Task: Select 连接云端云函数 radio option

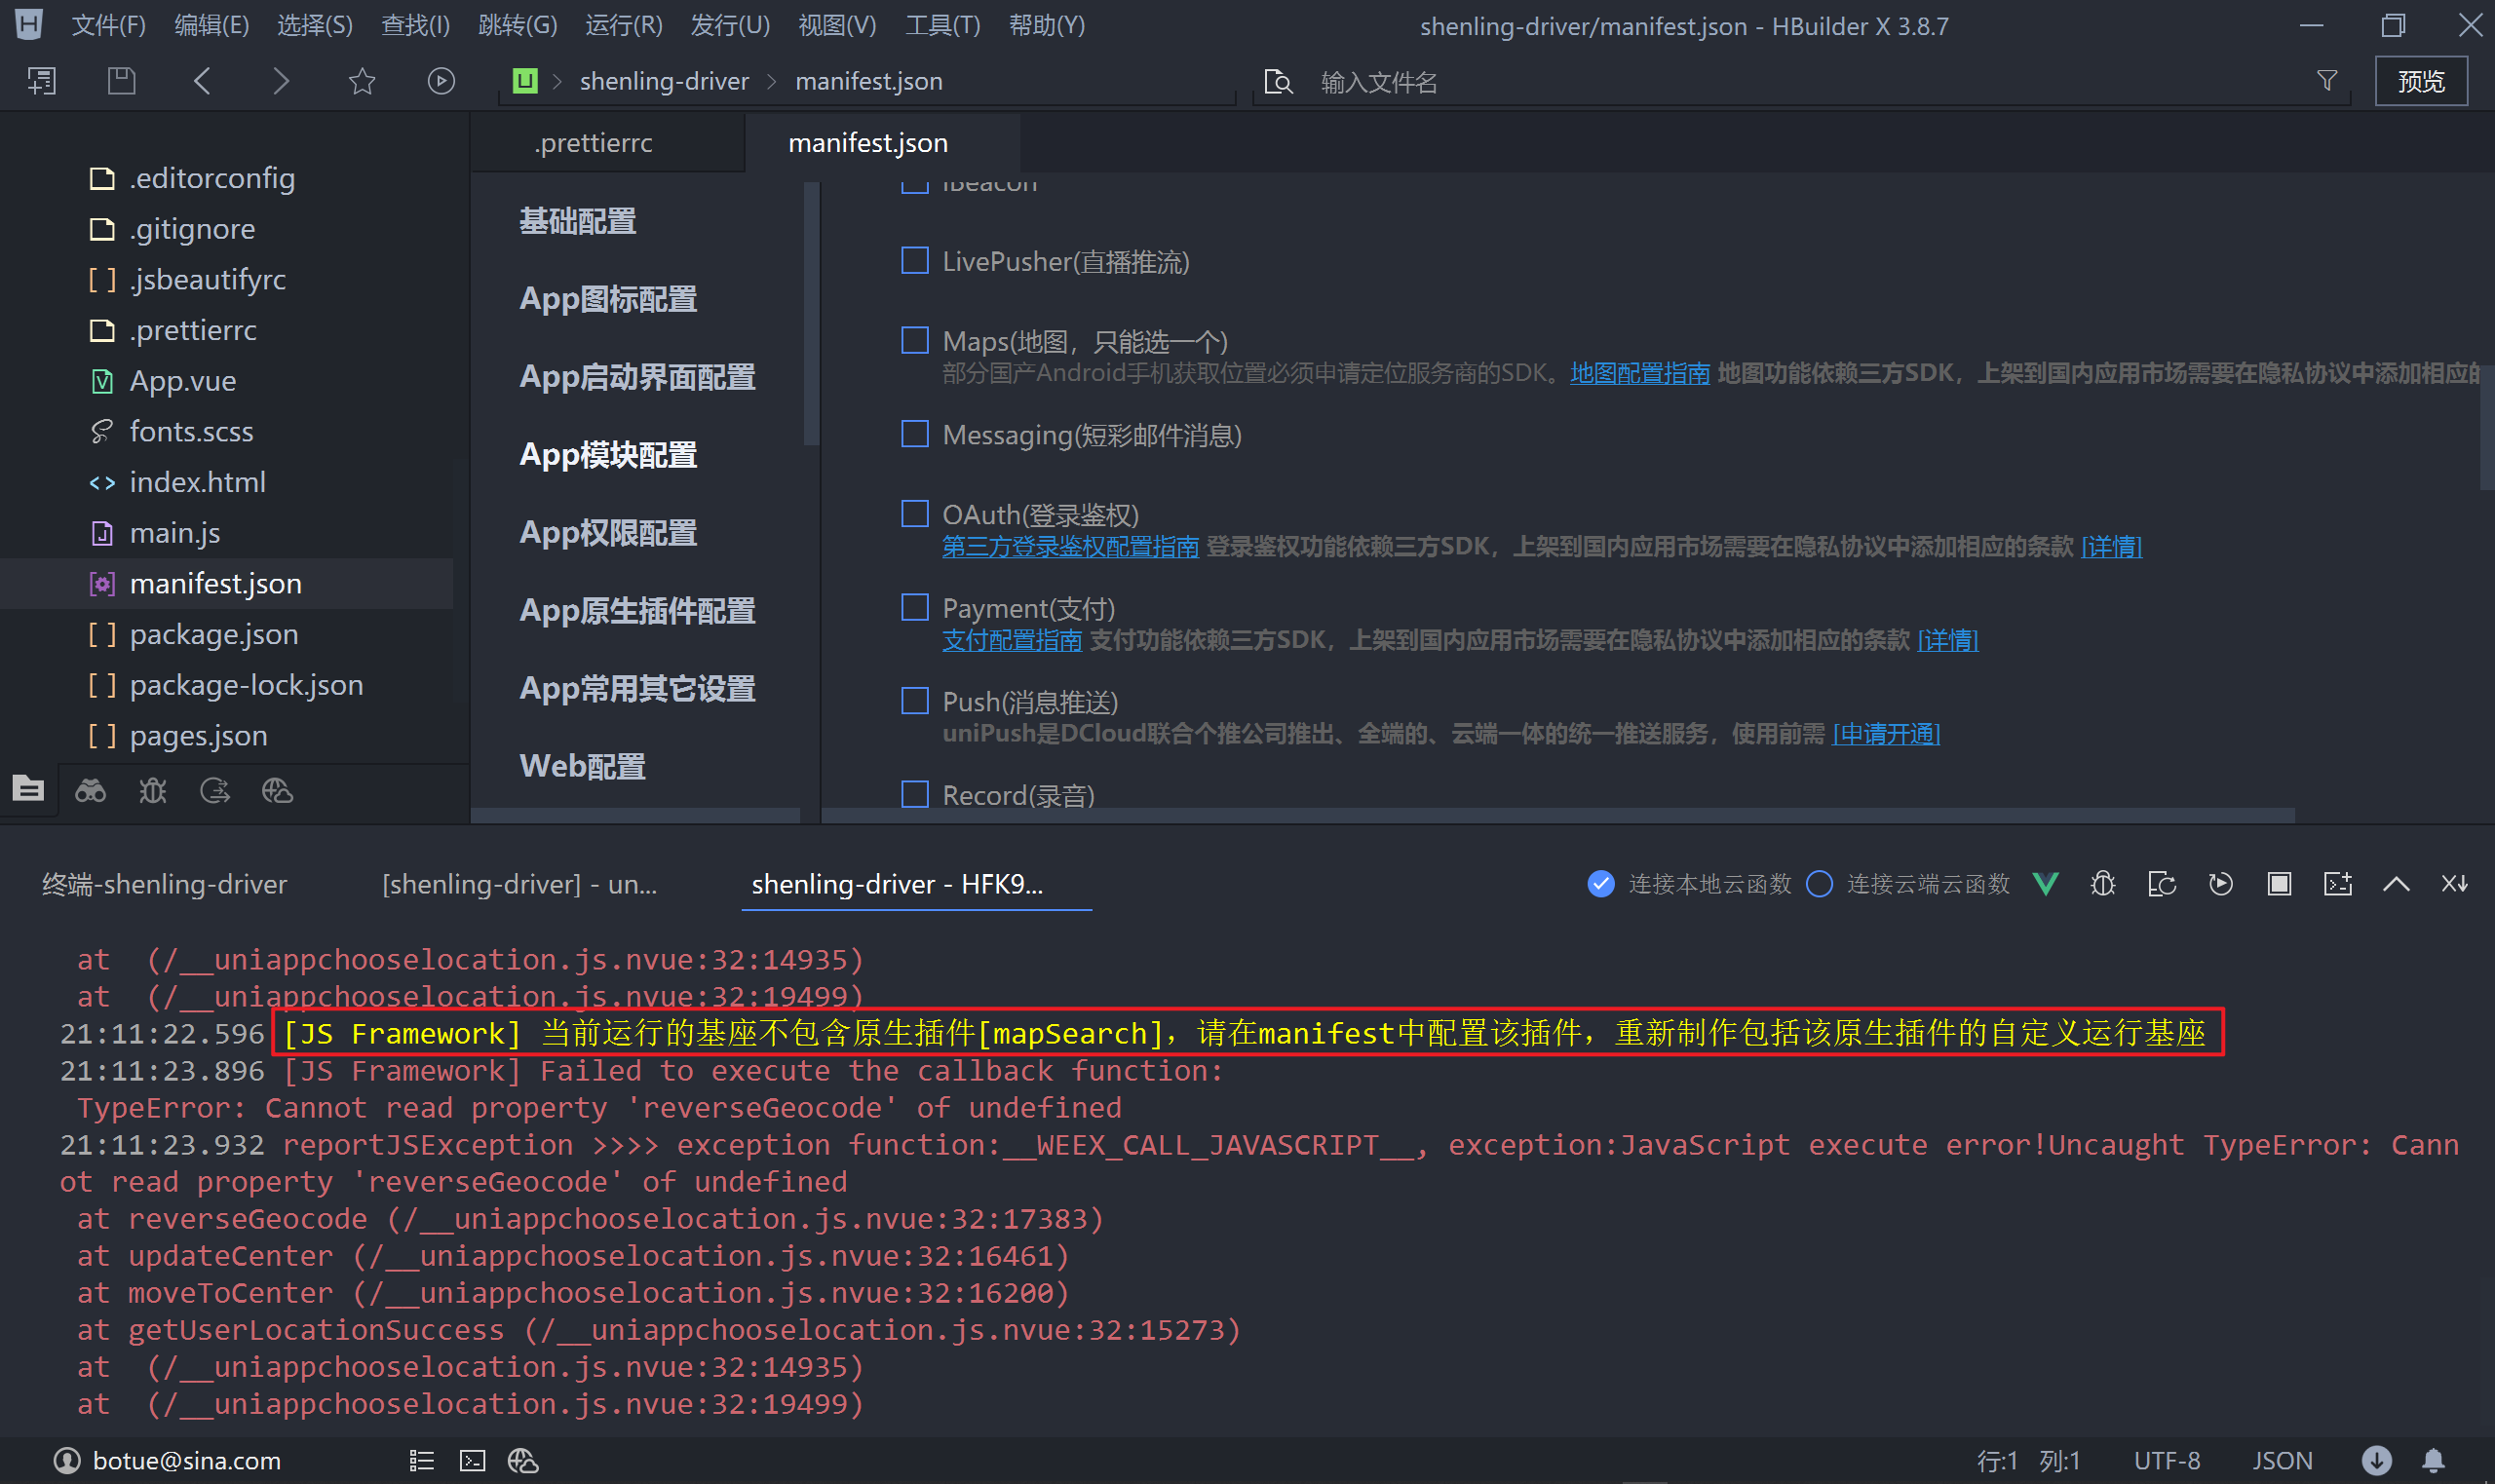Action: click(1820, 884)
